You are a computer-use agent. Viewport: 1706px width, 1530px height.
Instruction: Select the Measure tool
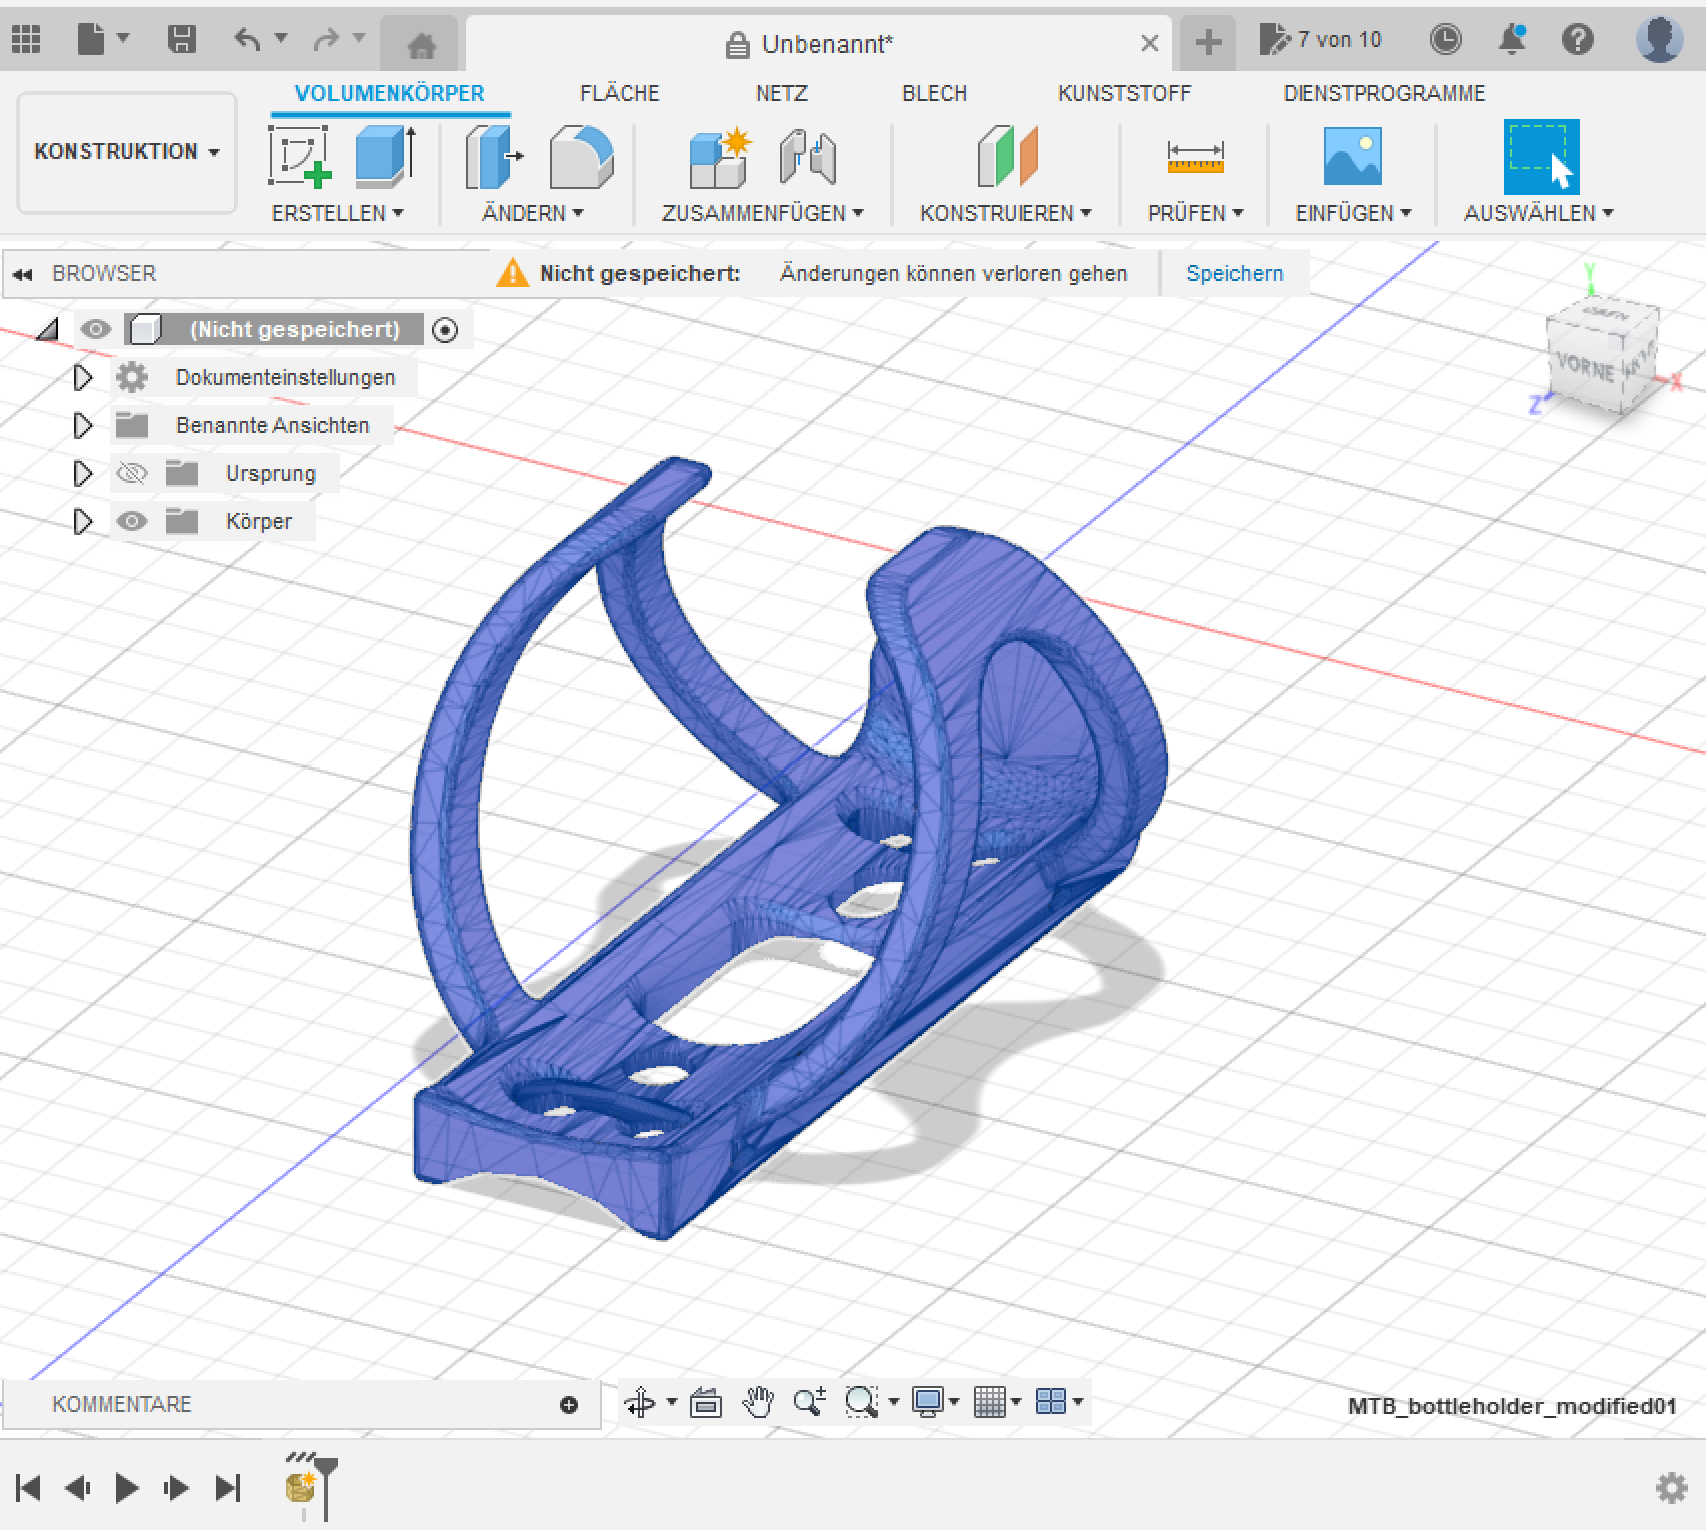[1195, 157]
